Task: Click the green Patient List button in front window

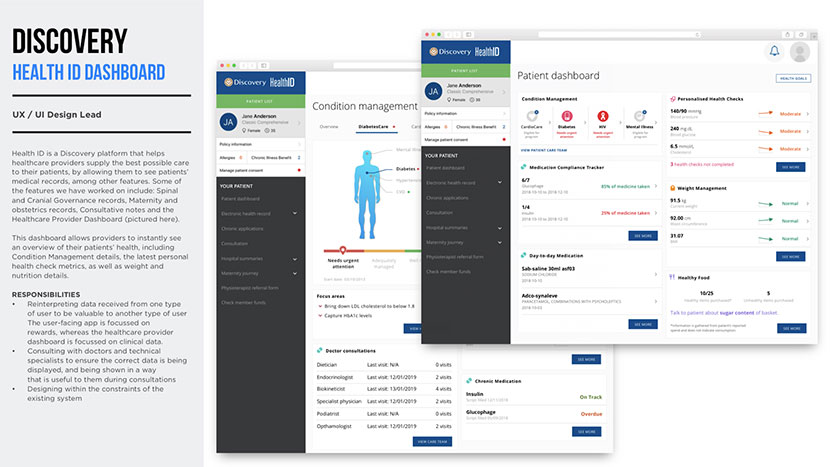Action: coord(466,71)
